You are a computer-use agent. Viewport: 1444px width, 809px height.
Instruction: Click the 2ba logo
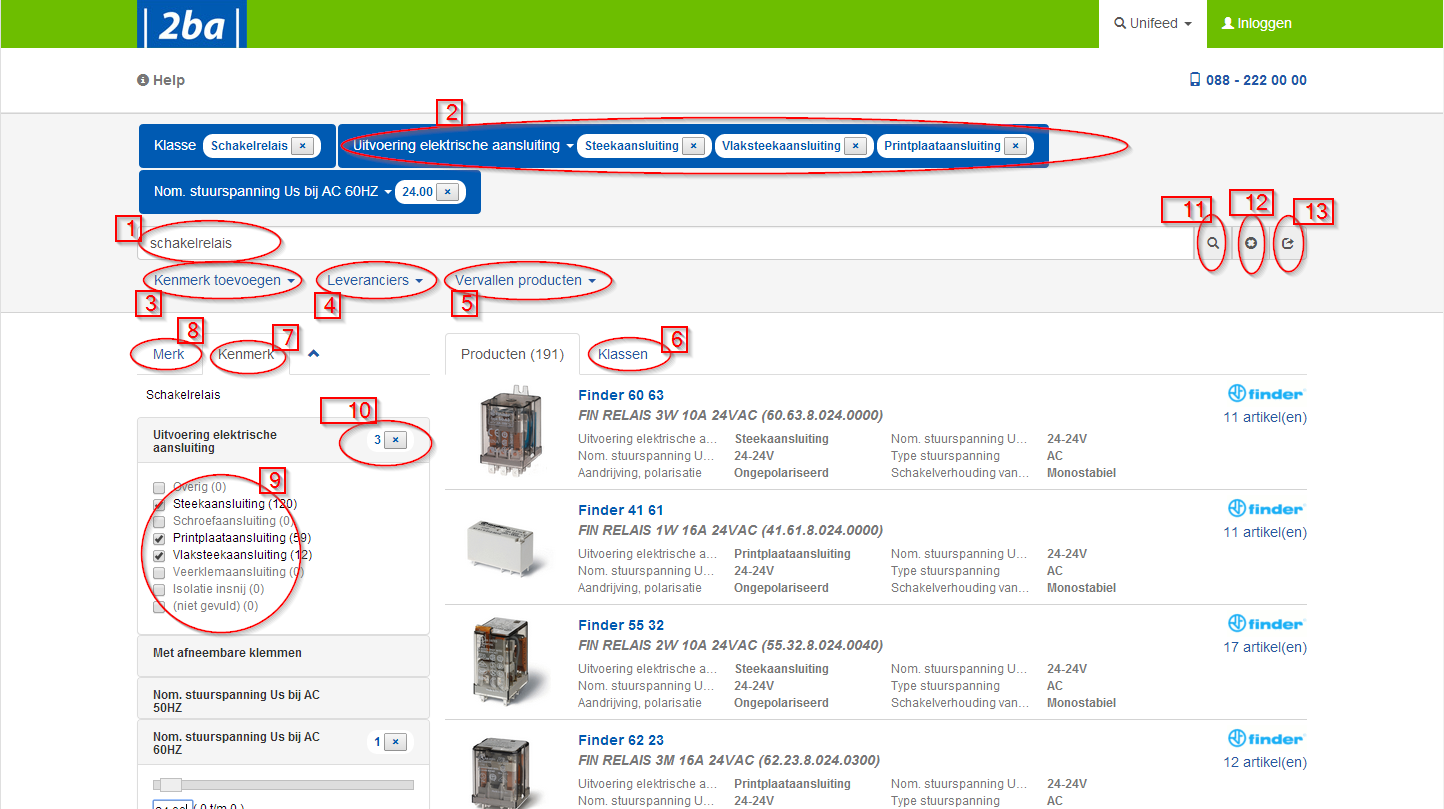192,24
